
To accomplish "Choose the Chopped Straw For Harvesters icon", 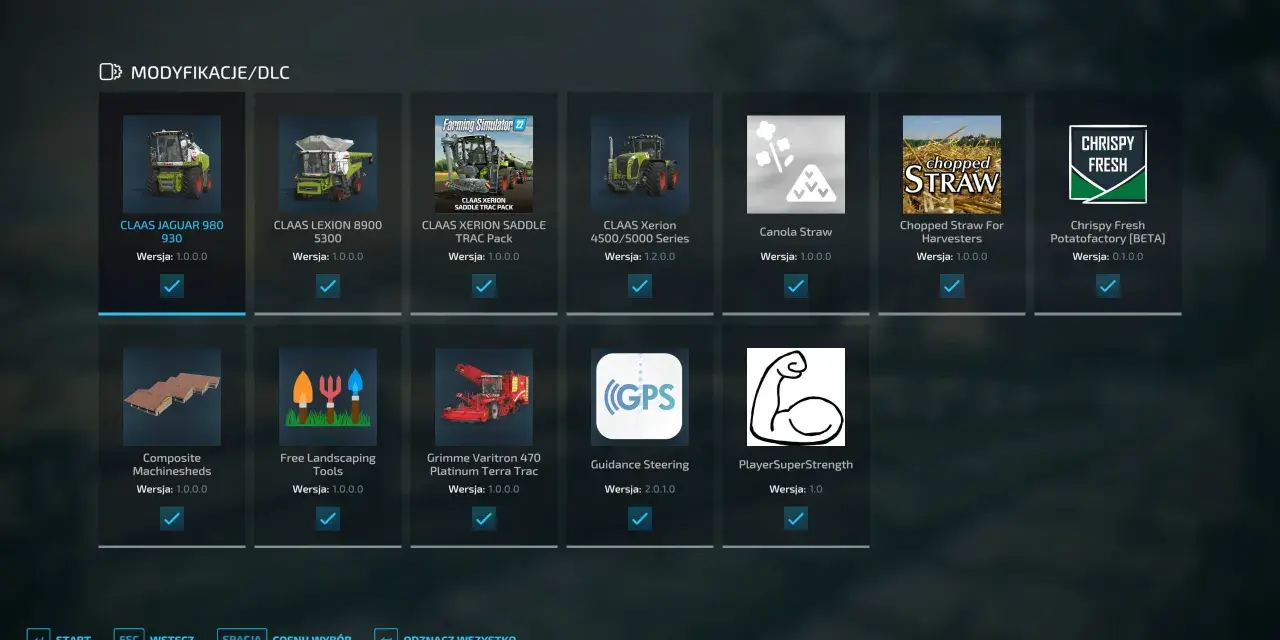I will pos(952,164).
